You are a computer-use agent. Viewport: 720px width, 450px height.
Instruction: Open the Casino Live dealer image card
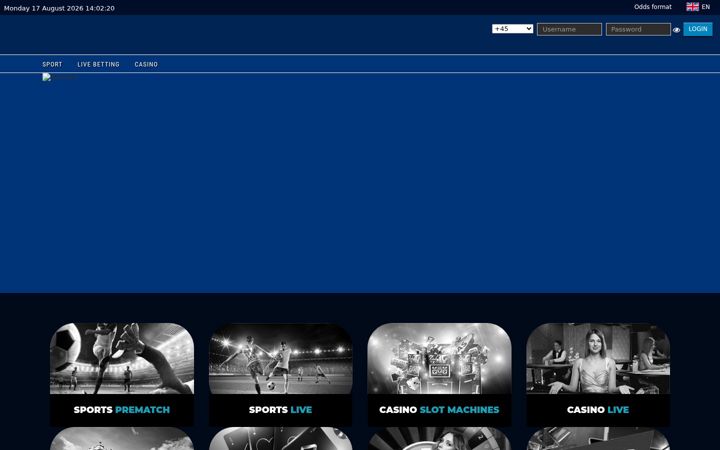598,359
